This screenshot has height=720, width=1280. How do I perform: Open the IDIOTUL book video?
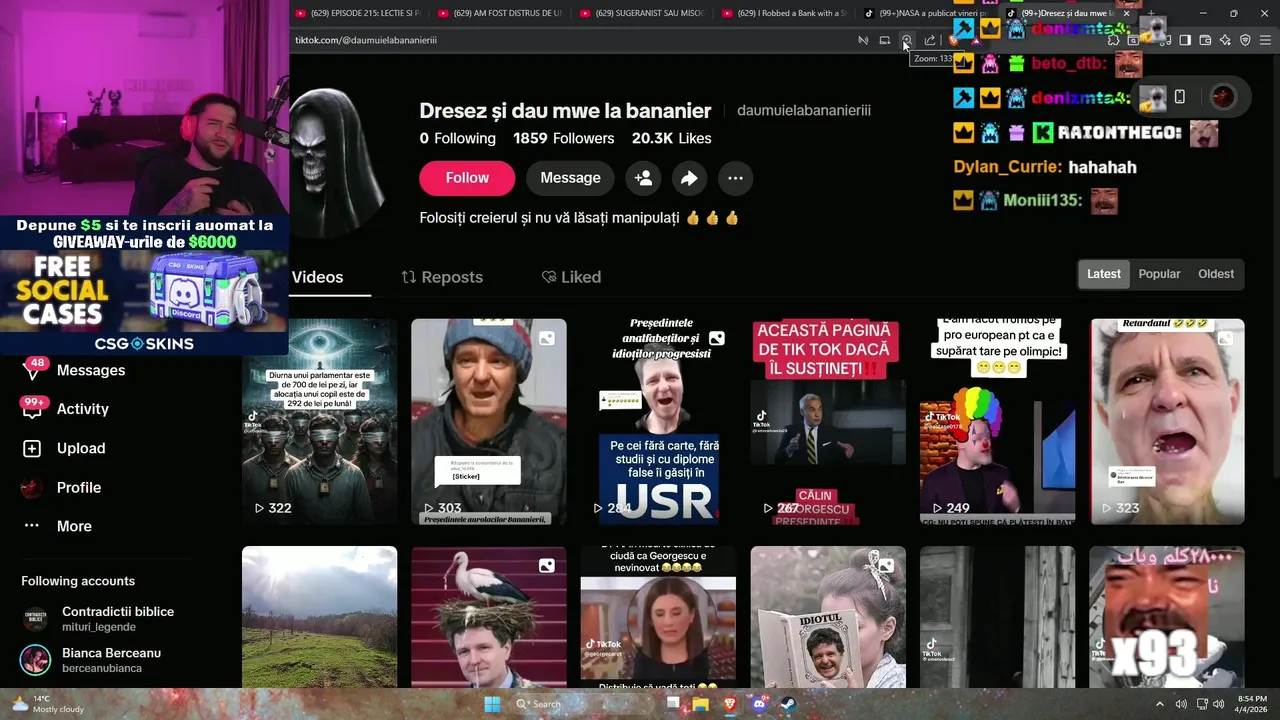pos(828,617)
